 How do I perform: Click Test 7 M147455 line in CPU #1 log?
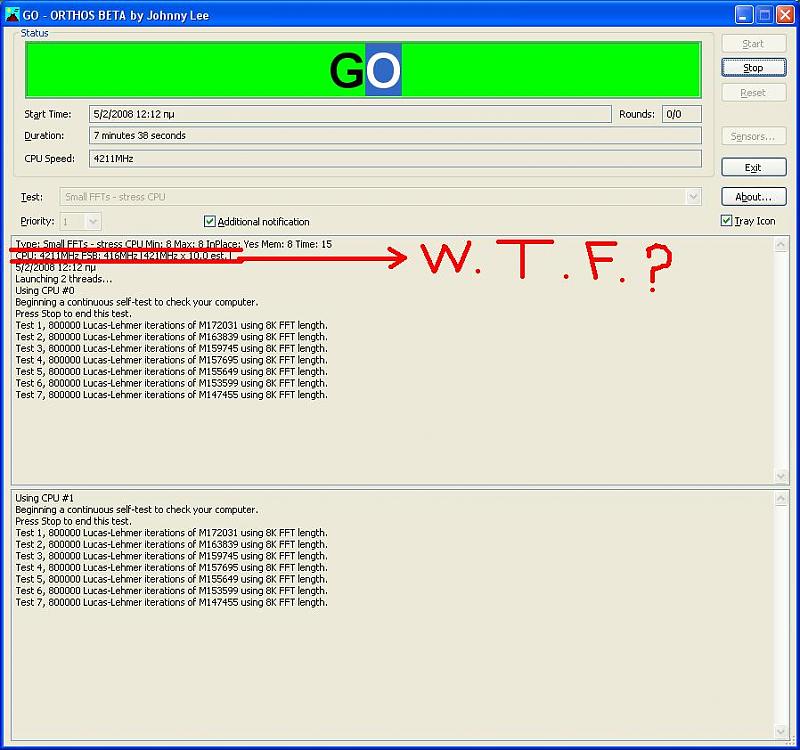pyautogui.click(x=171, y=603)
